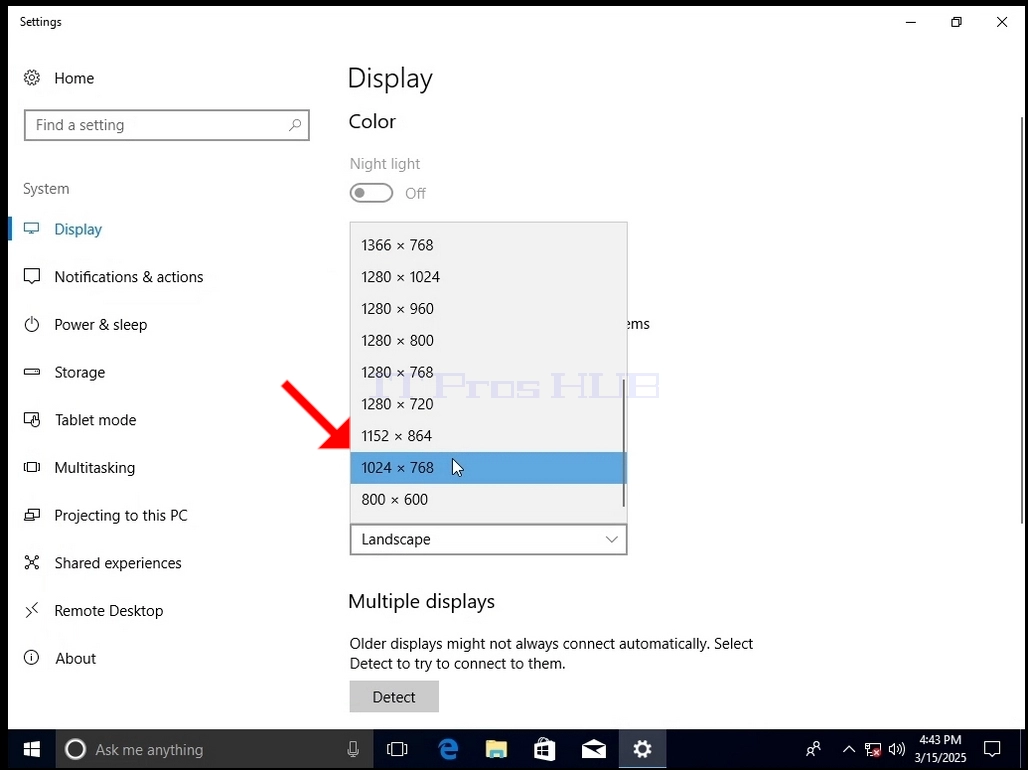Click the Detect button

click(394, 697)
